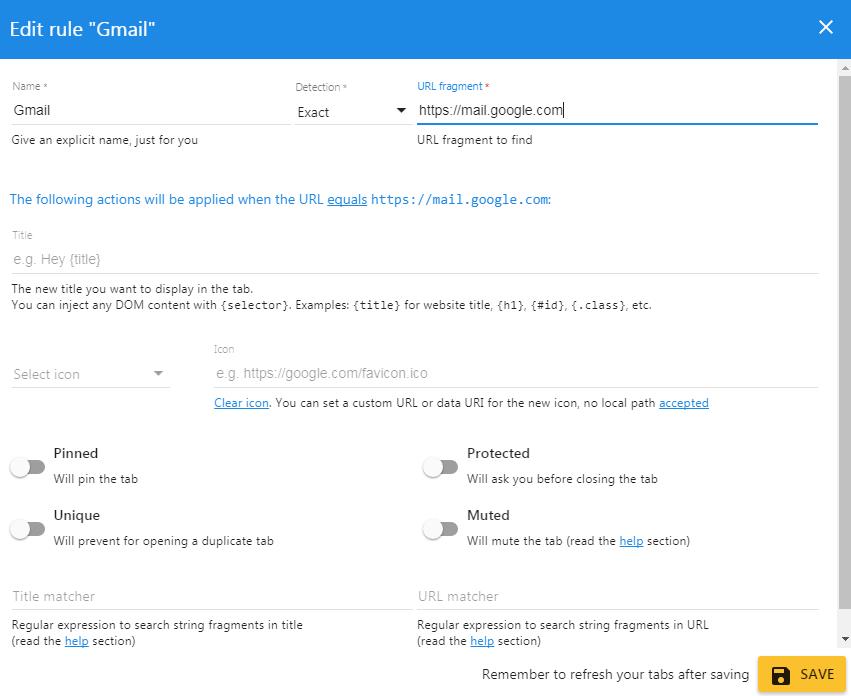Viewport: 851px width, 696px height.
Task: Click the equals link in the description
Action: coord(347,199)
